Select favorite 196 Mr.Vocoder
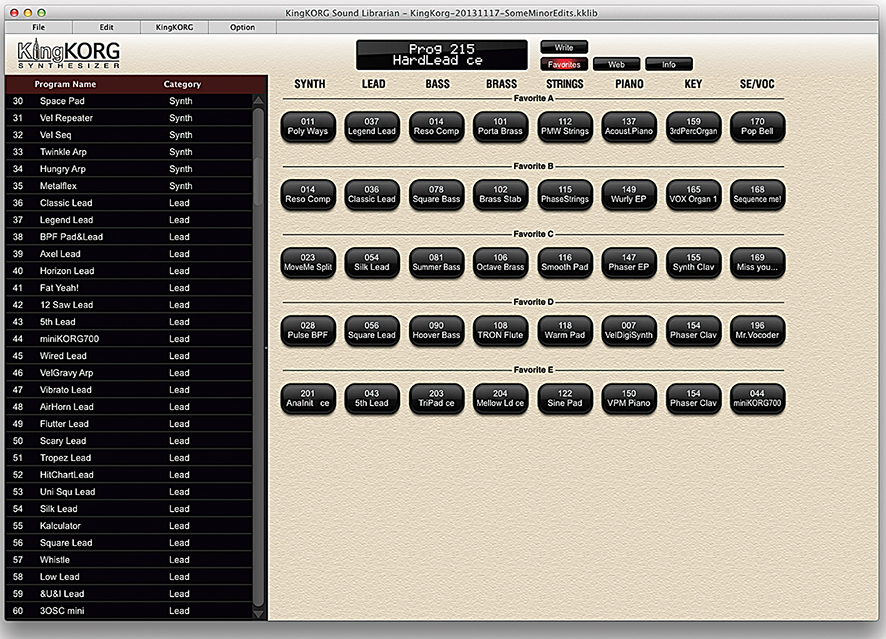886x639 pixels. [757, 331]
